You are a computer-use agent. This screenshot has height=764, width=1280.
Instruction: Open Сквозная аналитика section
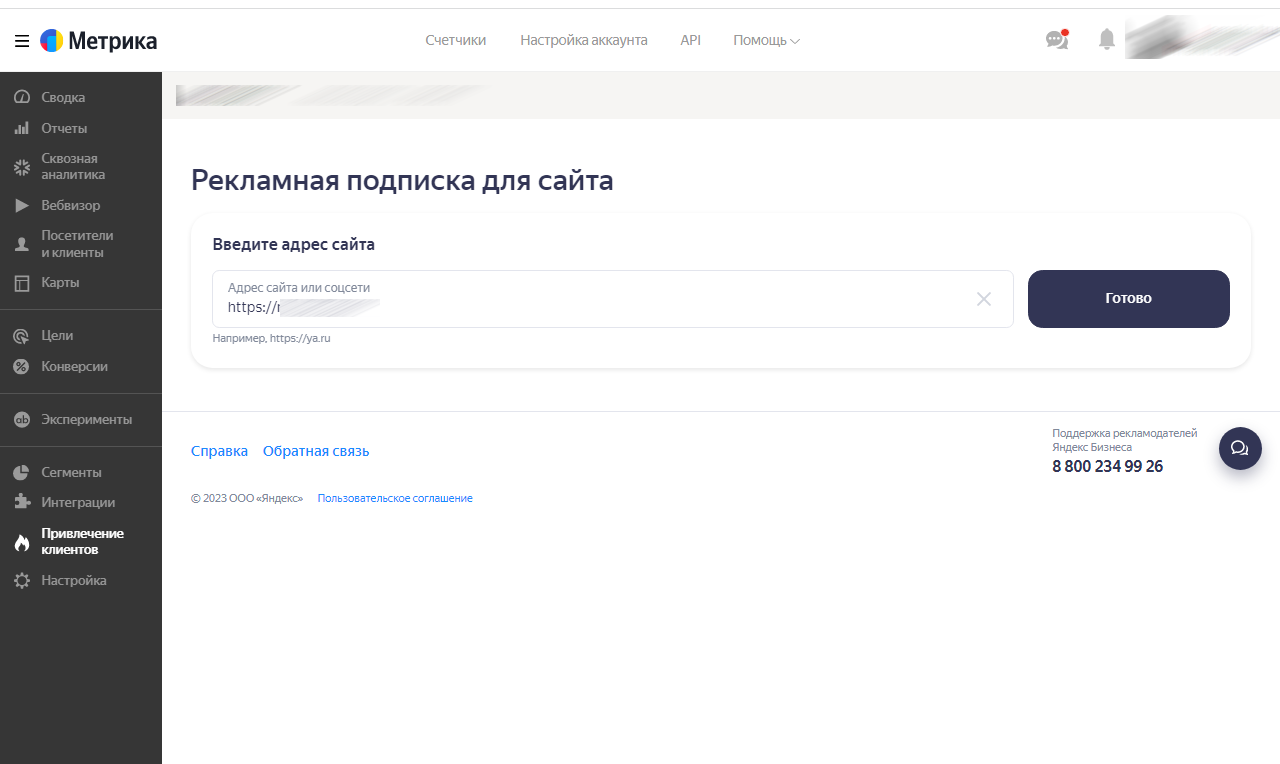coord(72,166)
